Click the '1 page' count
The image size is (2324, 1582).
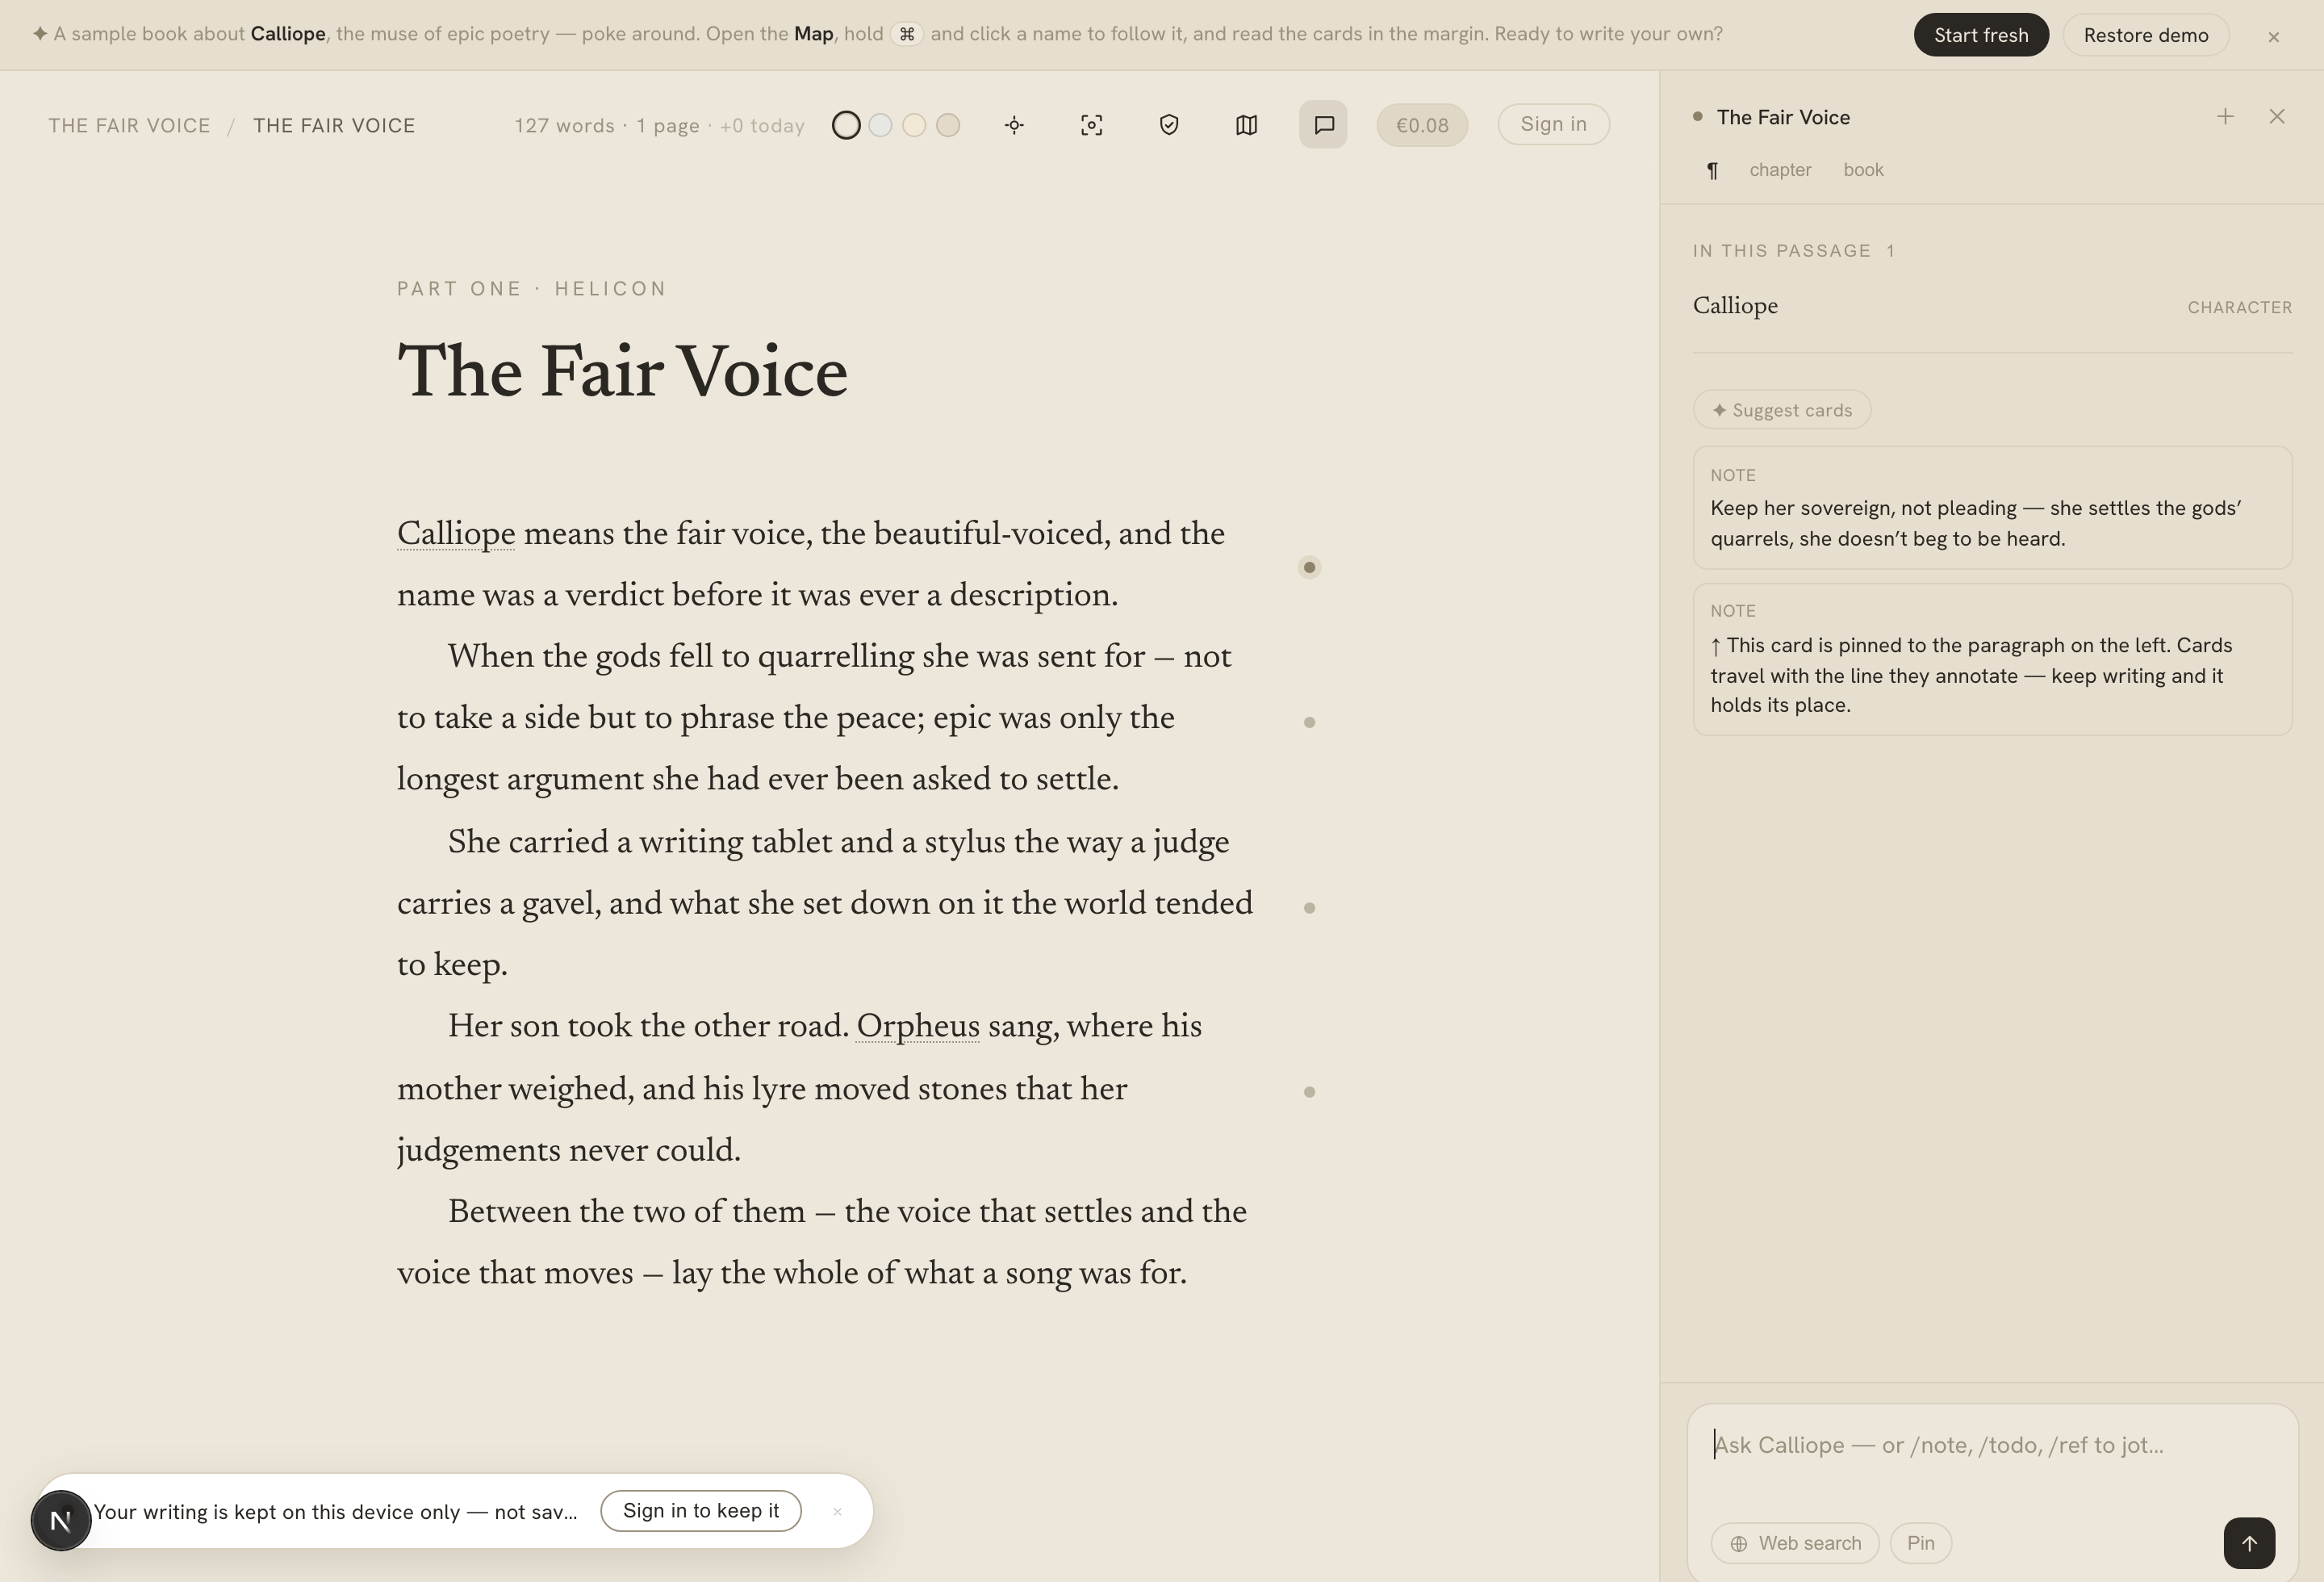668,126
